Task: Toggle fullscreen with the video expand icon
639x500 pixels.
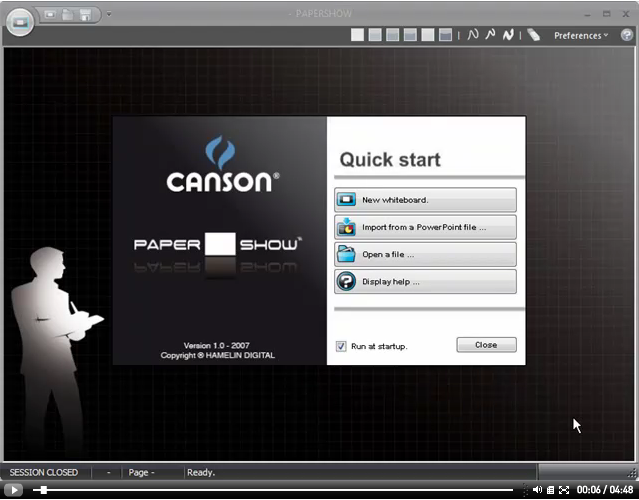Action: pyautogui.click(x=564, y=490)
